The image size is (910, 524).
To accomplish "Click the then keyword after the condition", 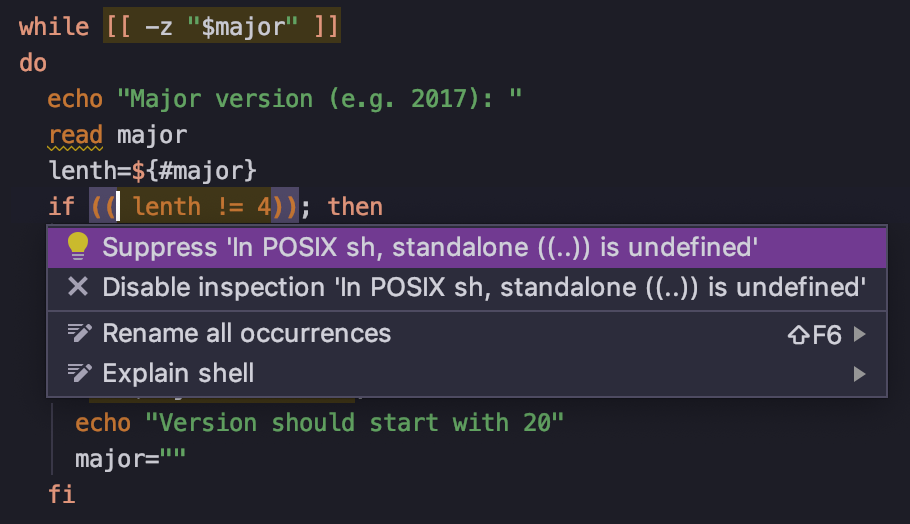I will point(355,207).
